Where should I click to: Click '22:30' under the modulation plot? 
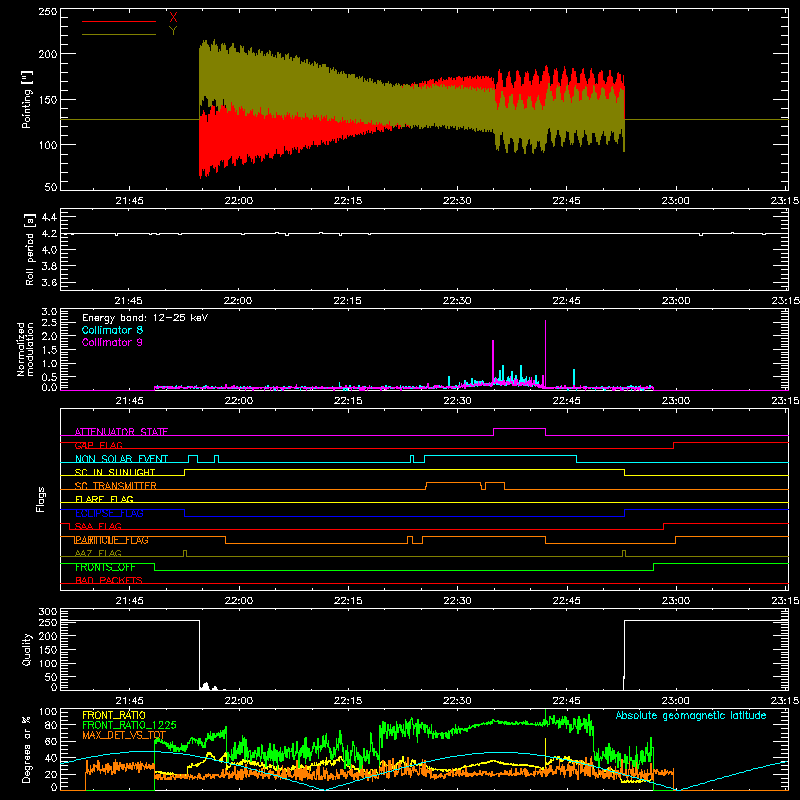457,401
